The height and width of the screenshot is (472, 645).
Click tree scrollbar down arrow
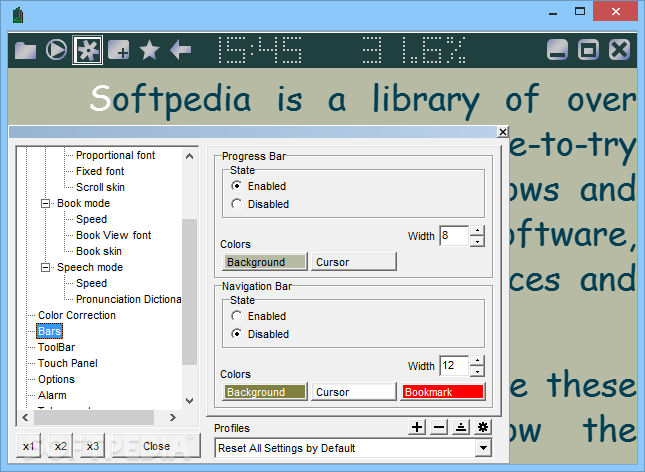click(190, 400)
